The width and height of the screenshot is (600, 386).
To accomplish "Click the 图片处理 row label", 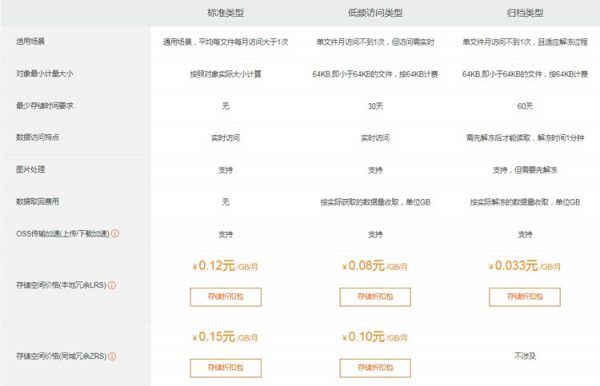I will [30, 169].
